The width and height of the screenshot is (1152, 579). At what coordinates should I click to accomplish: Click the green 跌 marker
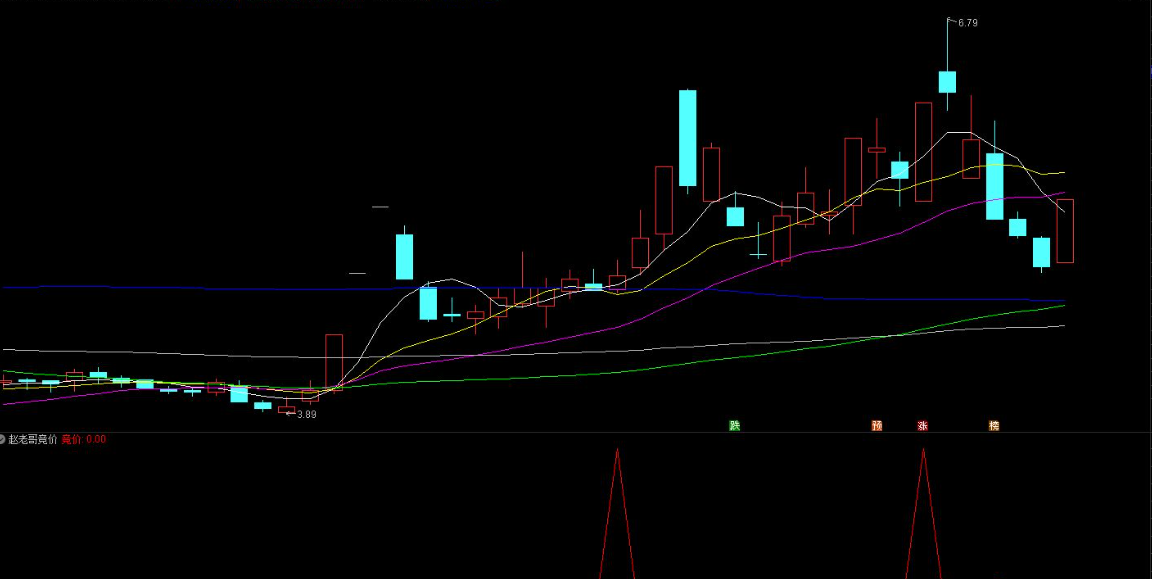tap(734, 425)
